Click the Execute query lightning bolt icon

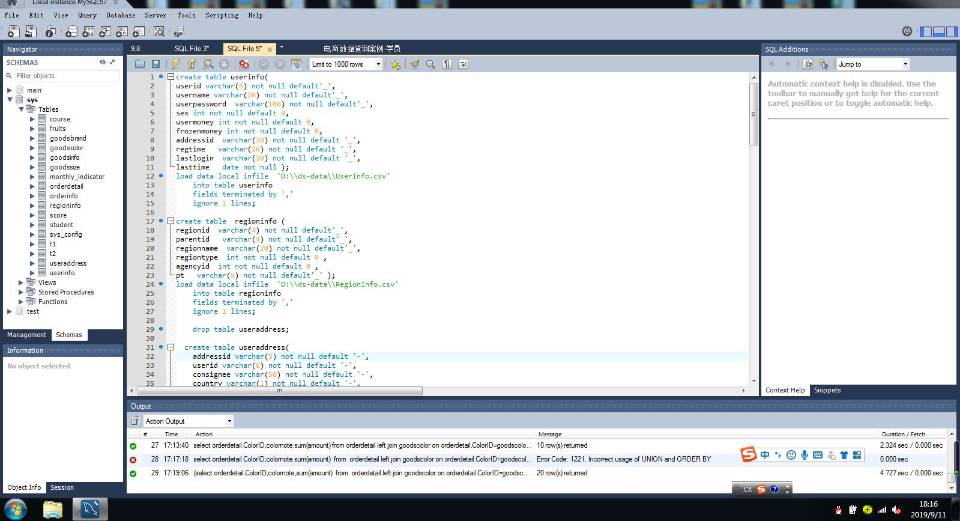coord(175,64)
